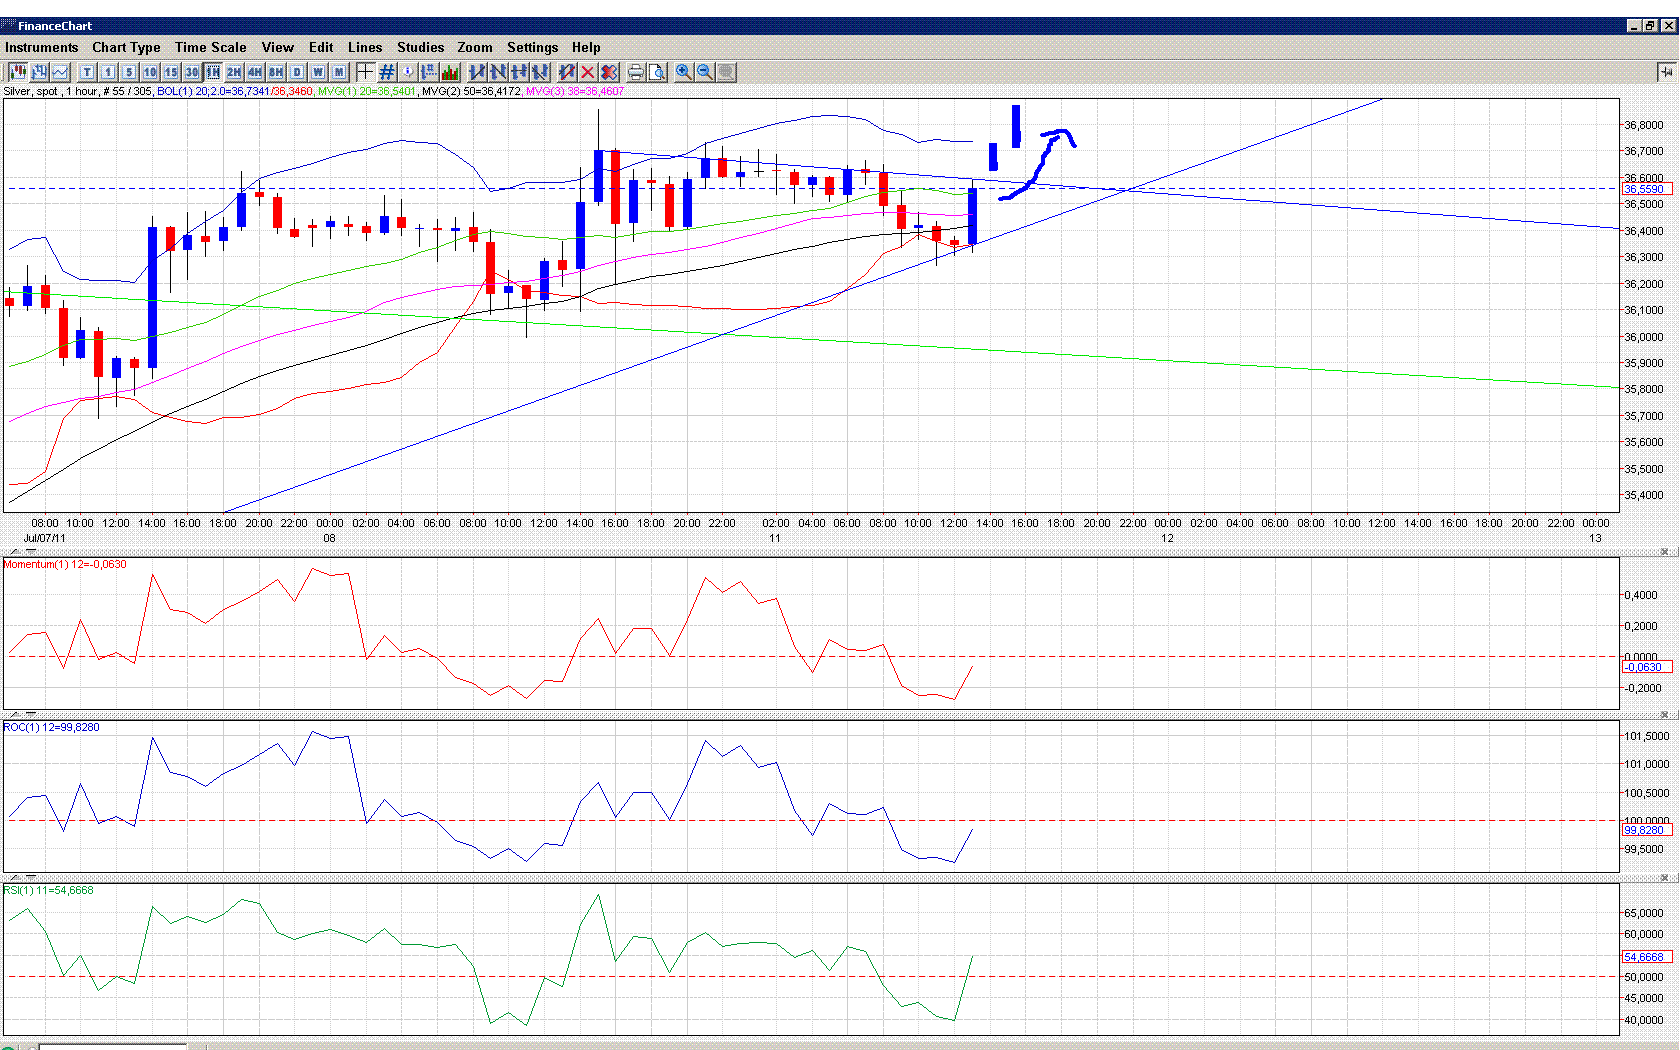Select the horizontal line tool

click(519, 72)
